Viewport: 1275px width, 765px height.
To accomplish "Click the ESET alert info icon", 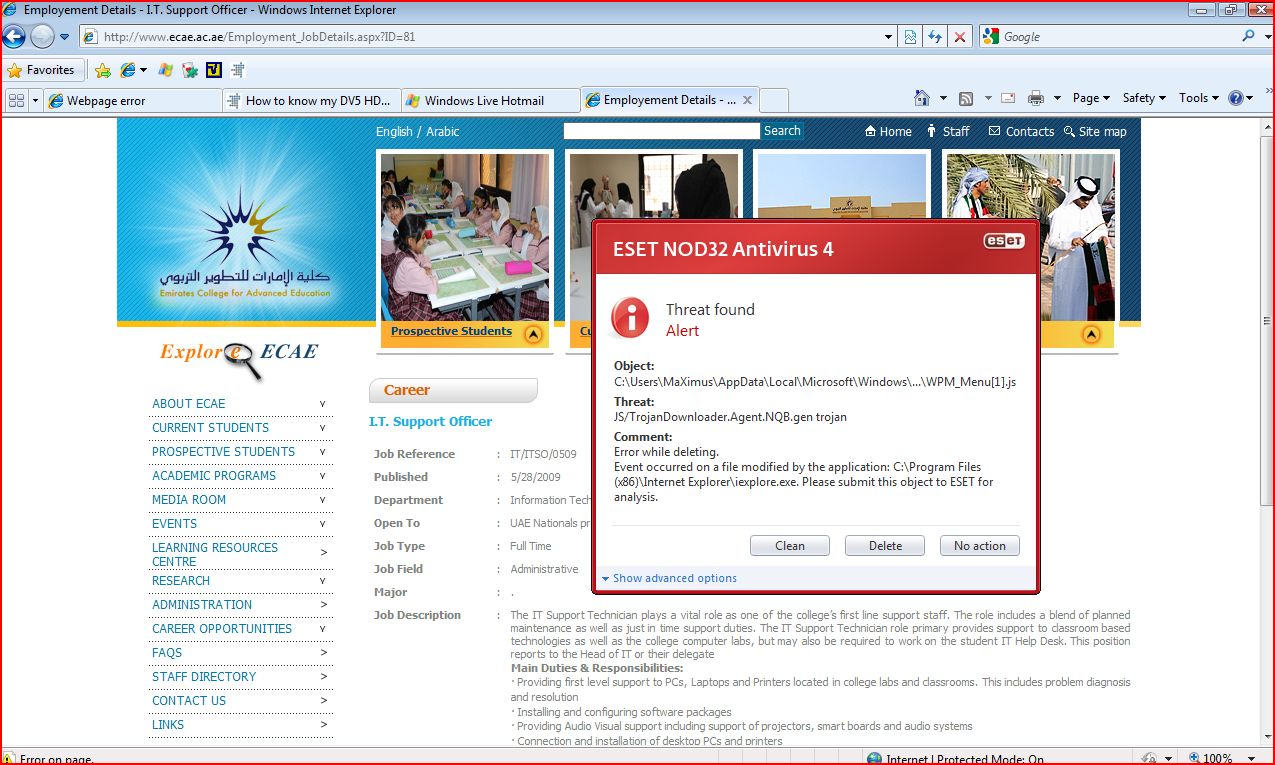I will (x=631, y=317).
